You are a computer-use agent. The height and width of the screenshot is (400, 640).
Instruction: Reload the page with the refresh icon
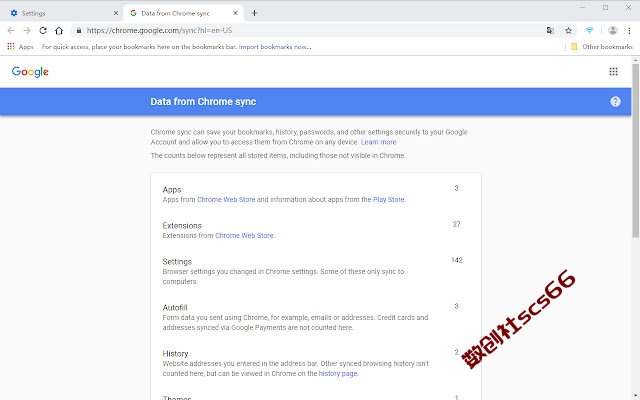click(43, 30)
